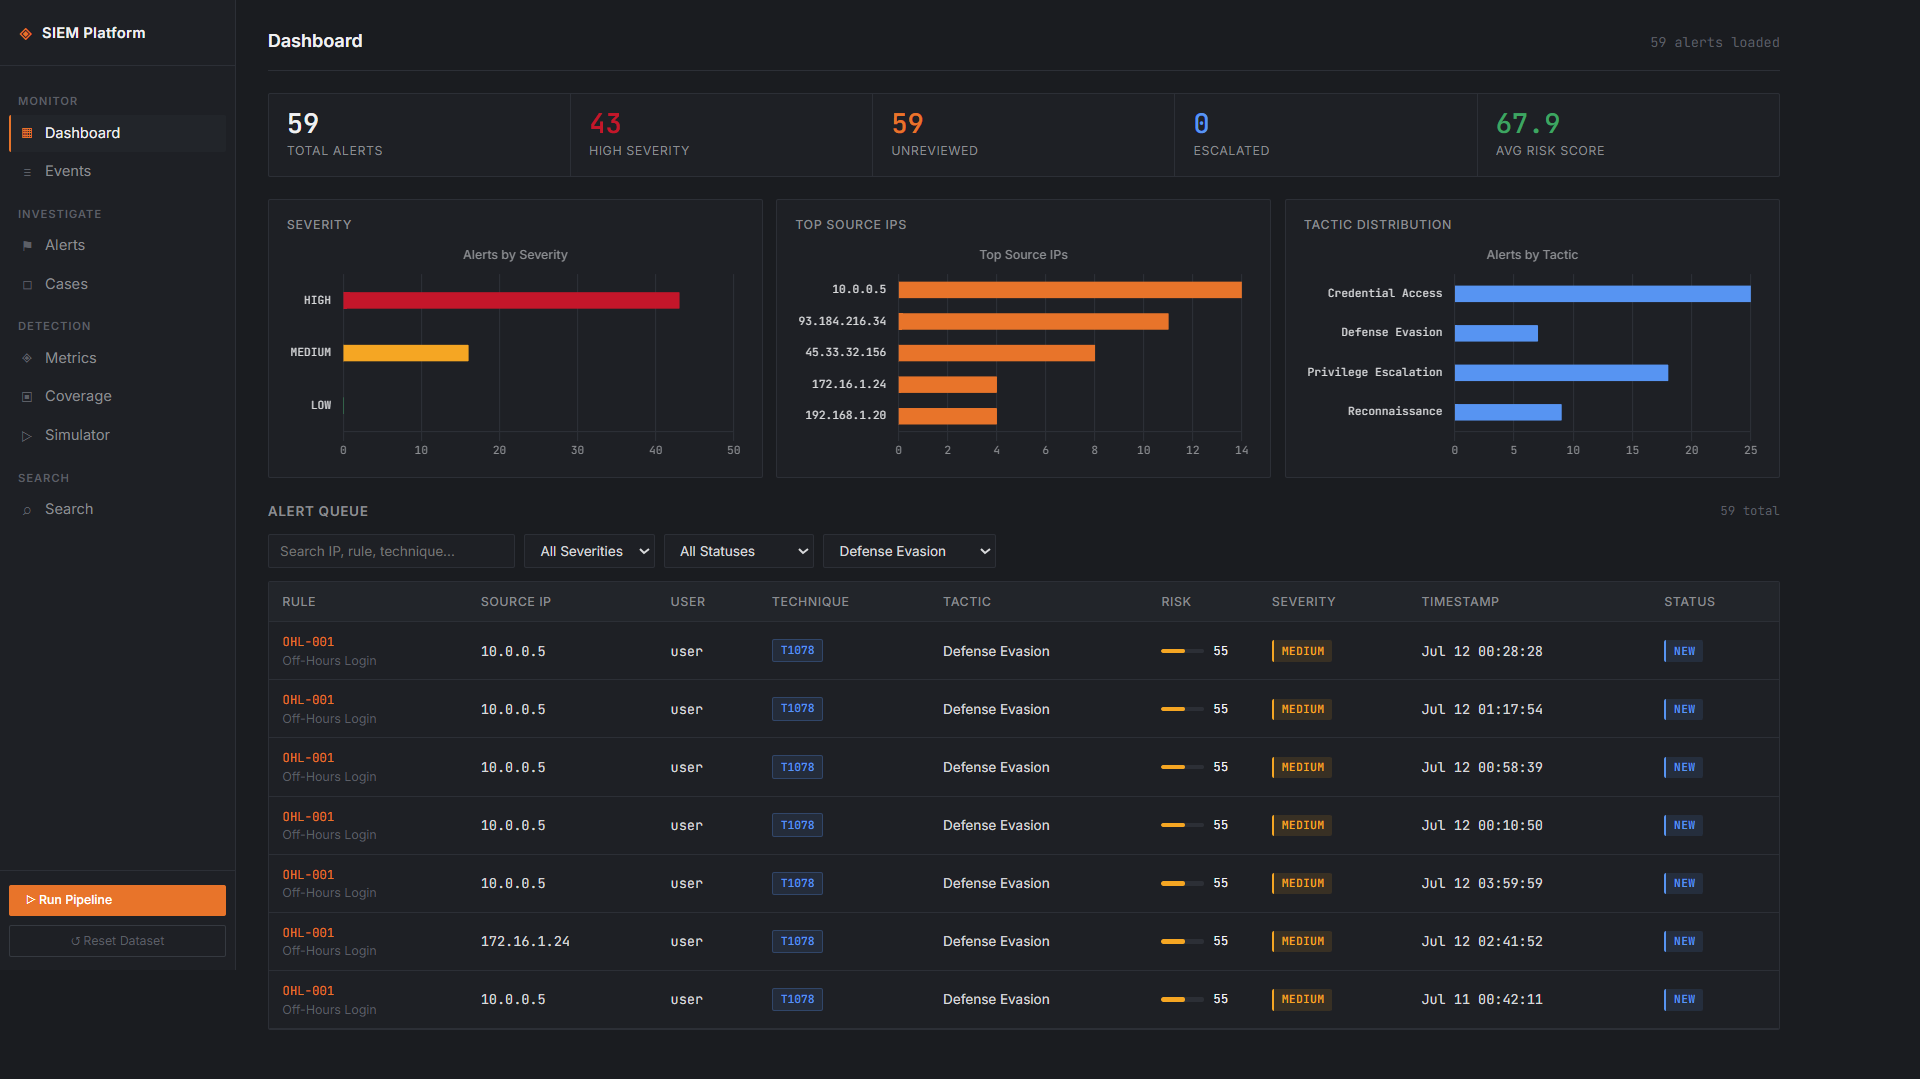Click the 45.33.32.156 source IP bar
This screenshot has height=1079, width=1920.
(996, 353)
